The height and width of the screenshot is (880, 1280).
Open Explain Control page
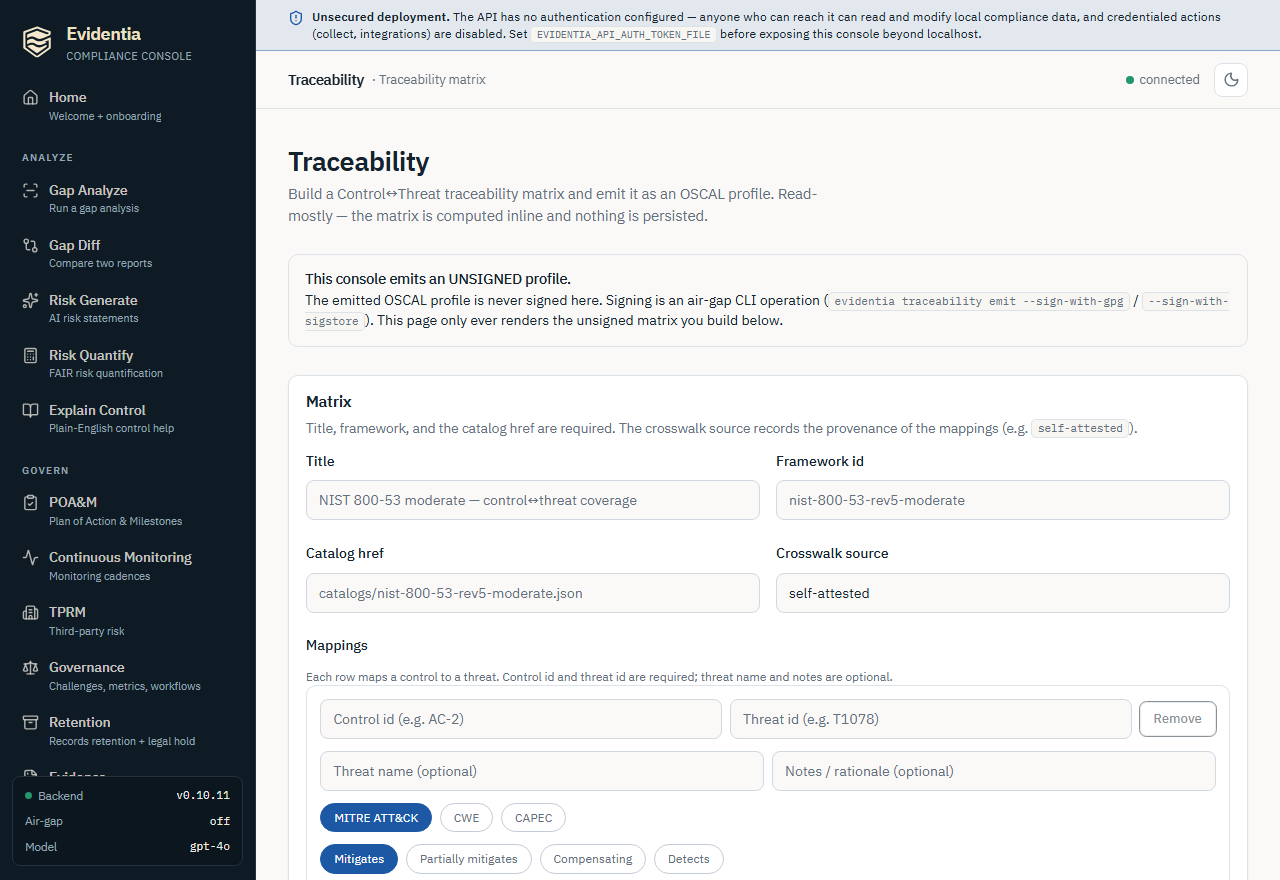pos(128,418)
